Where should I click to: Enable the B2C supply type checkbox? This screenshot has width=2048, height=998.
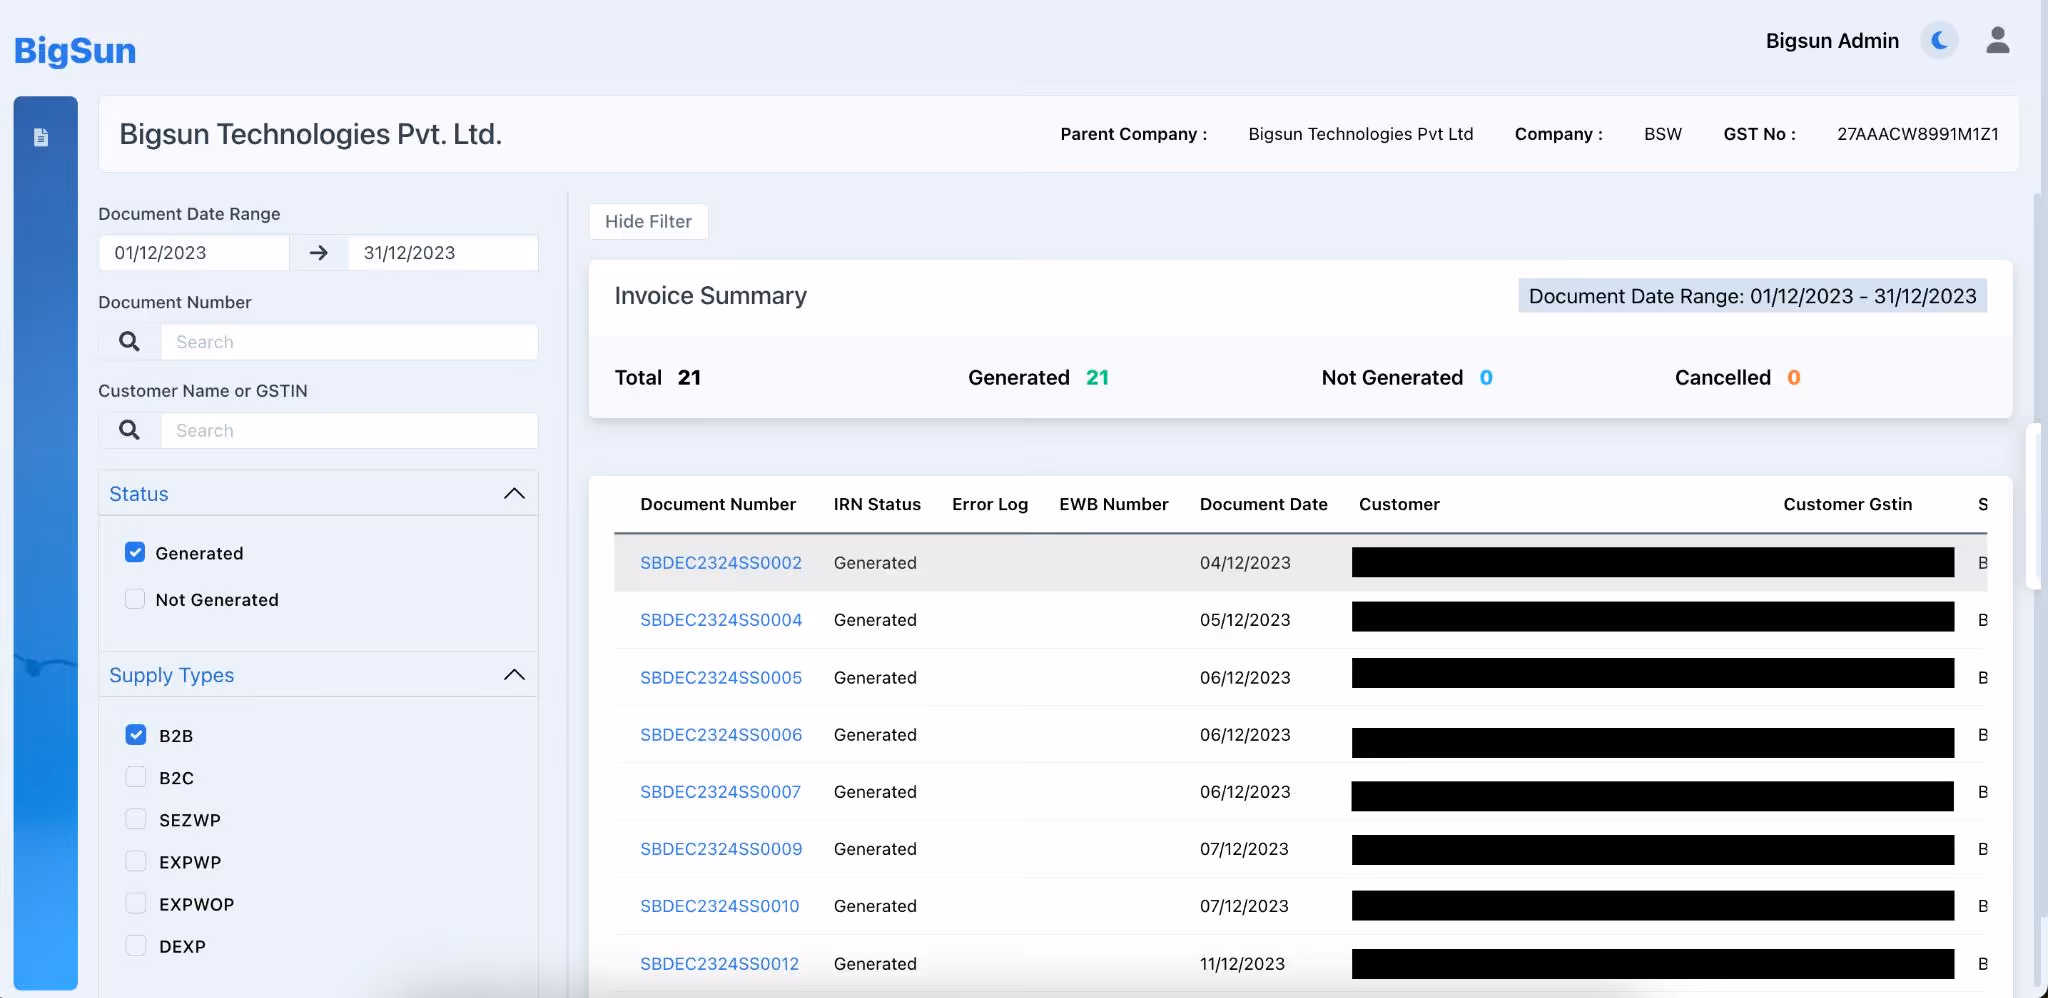coord(136,777)
